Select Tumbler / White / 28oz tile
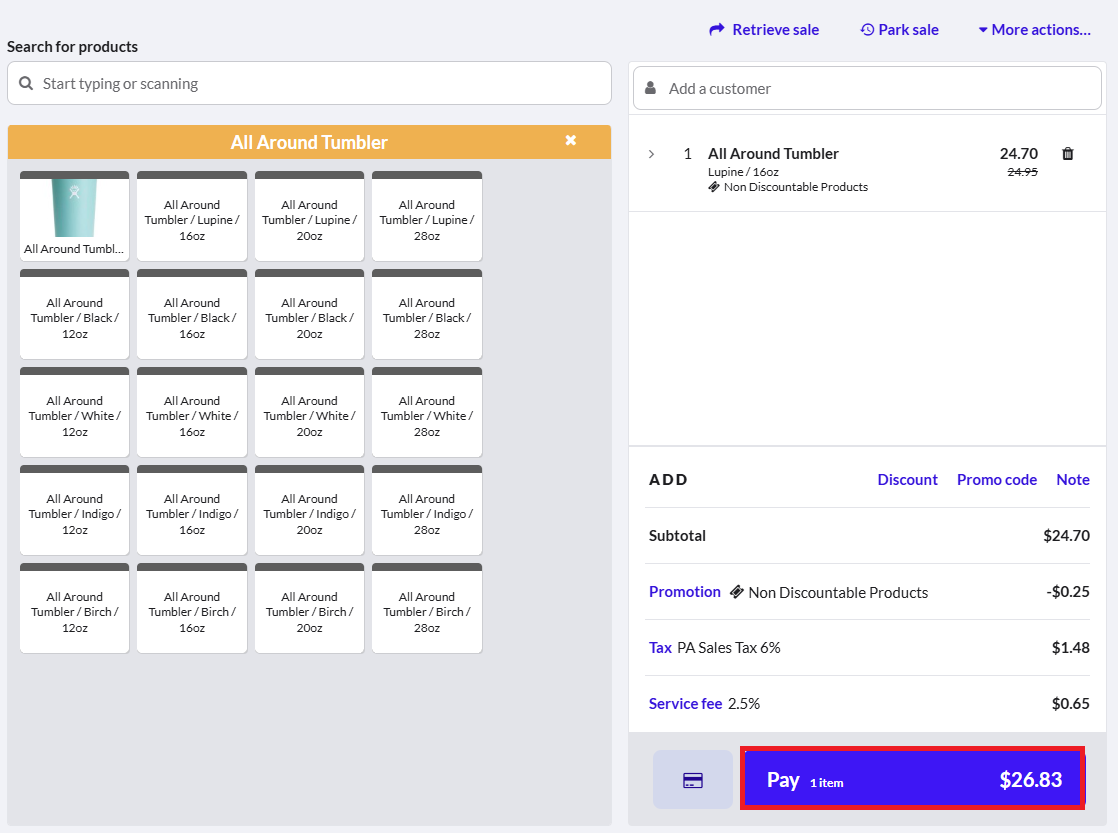The height and width of the screenshot is (833, 1118). [426, 412]
